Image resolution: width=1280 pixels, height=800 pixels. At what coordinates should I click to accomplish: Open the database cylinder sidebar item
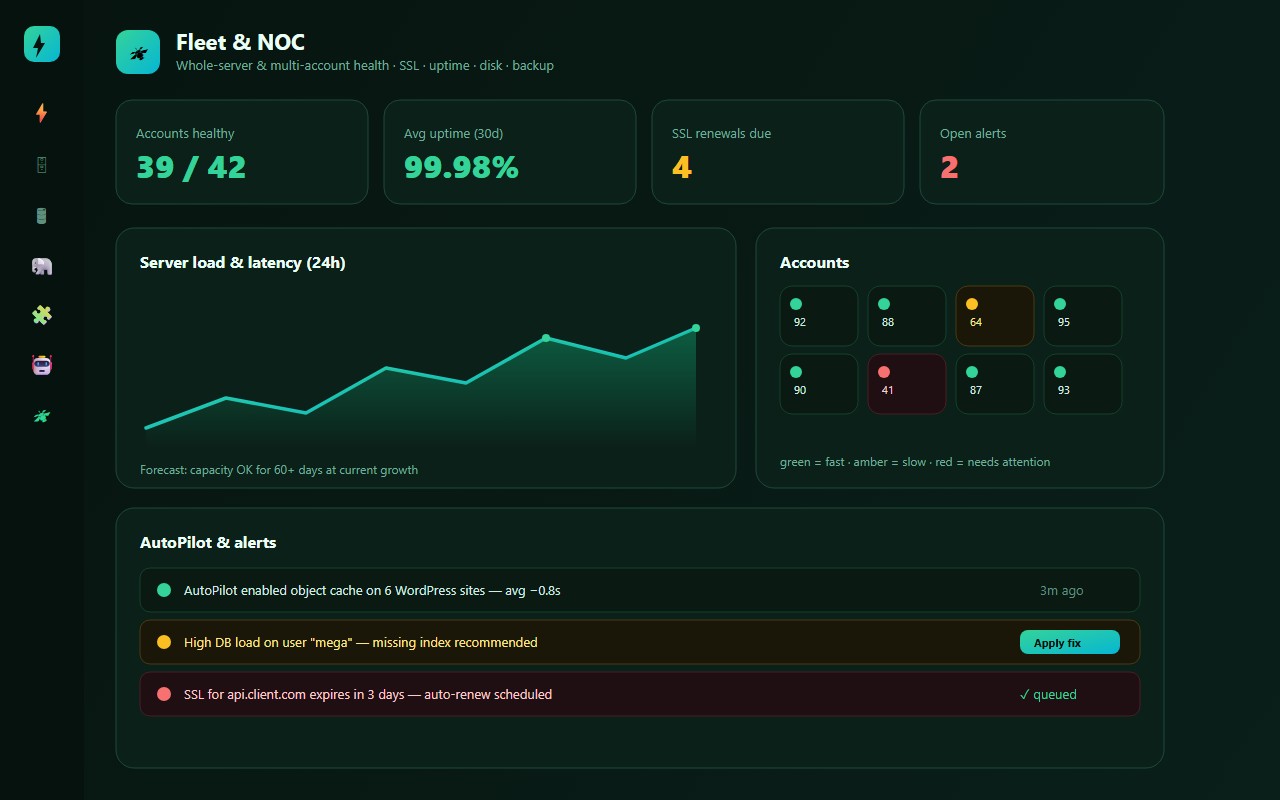42,215
